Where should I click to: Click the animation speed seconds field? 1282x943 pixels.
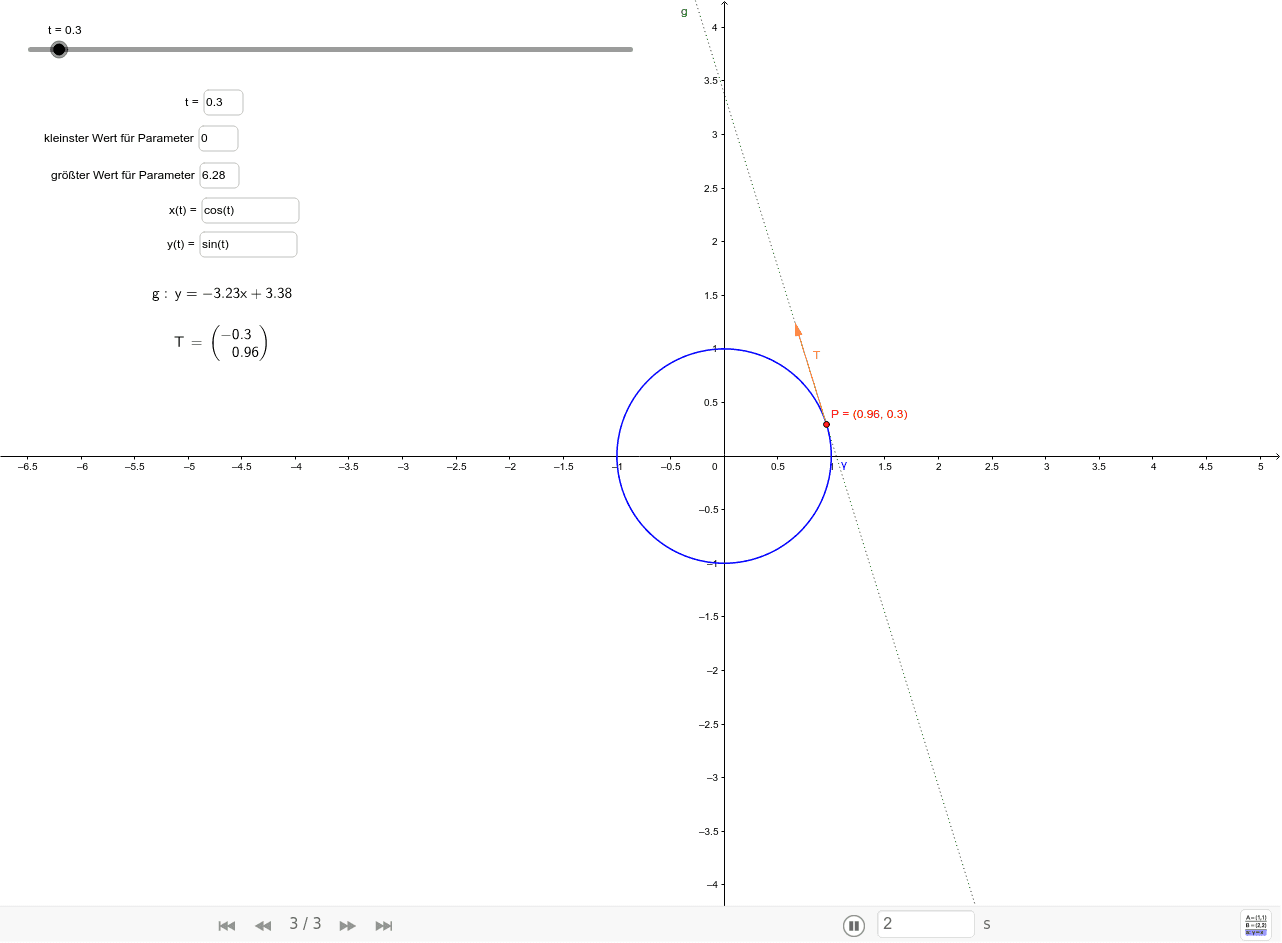(926, 924)
